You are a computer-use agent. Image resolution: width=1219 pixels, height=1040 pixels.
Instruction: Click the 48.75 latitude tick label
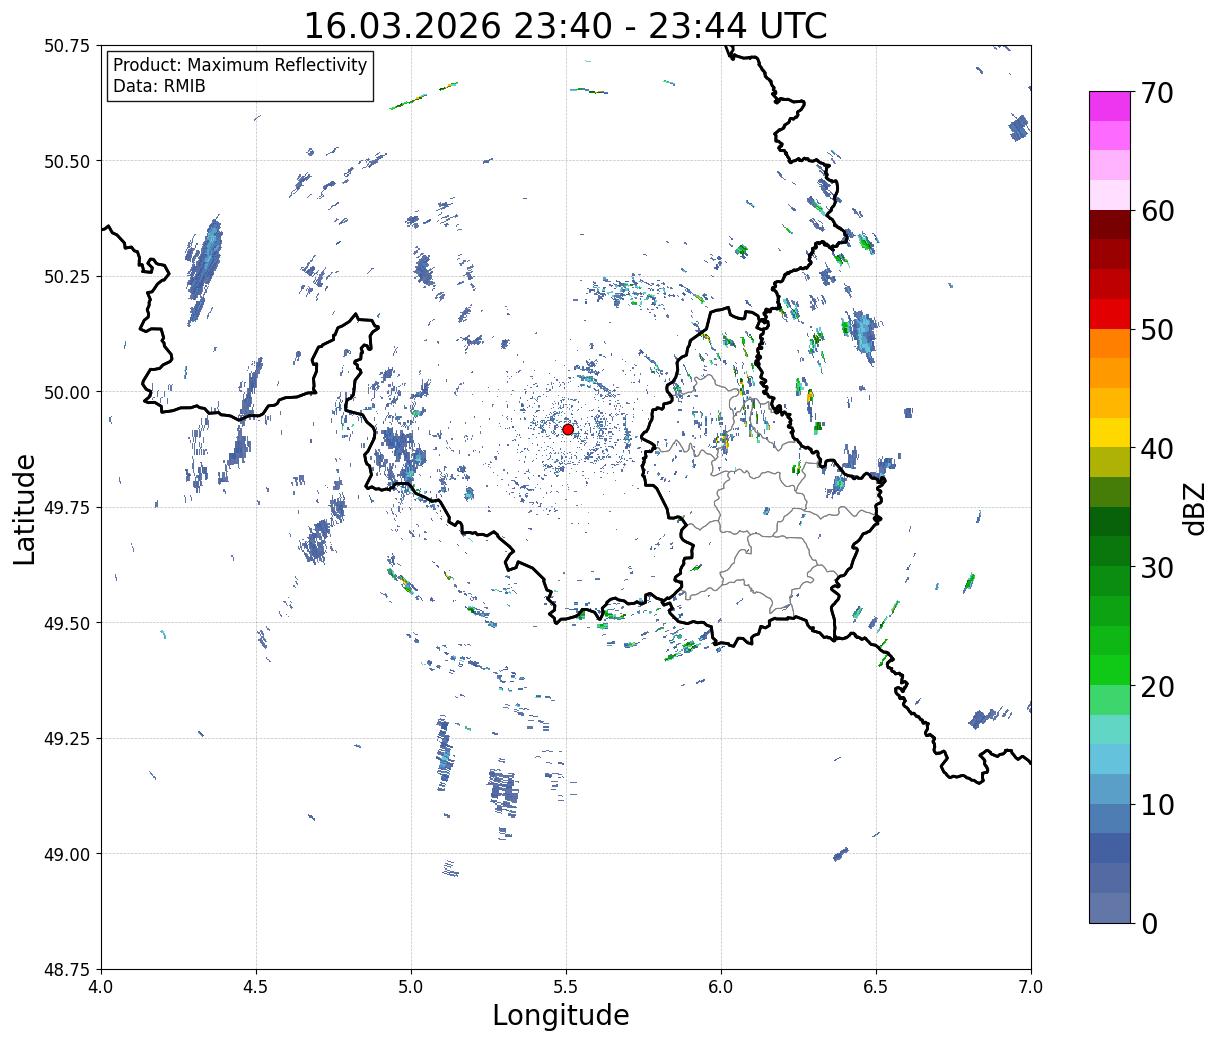click(67, 969)
